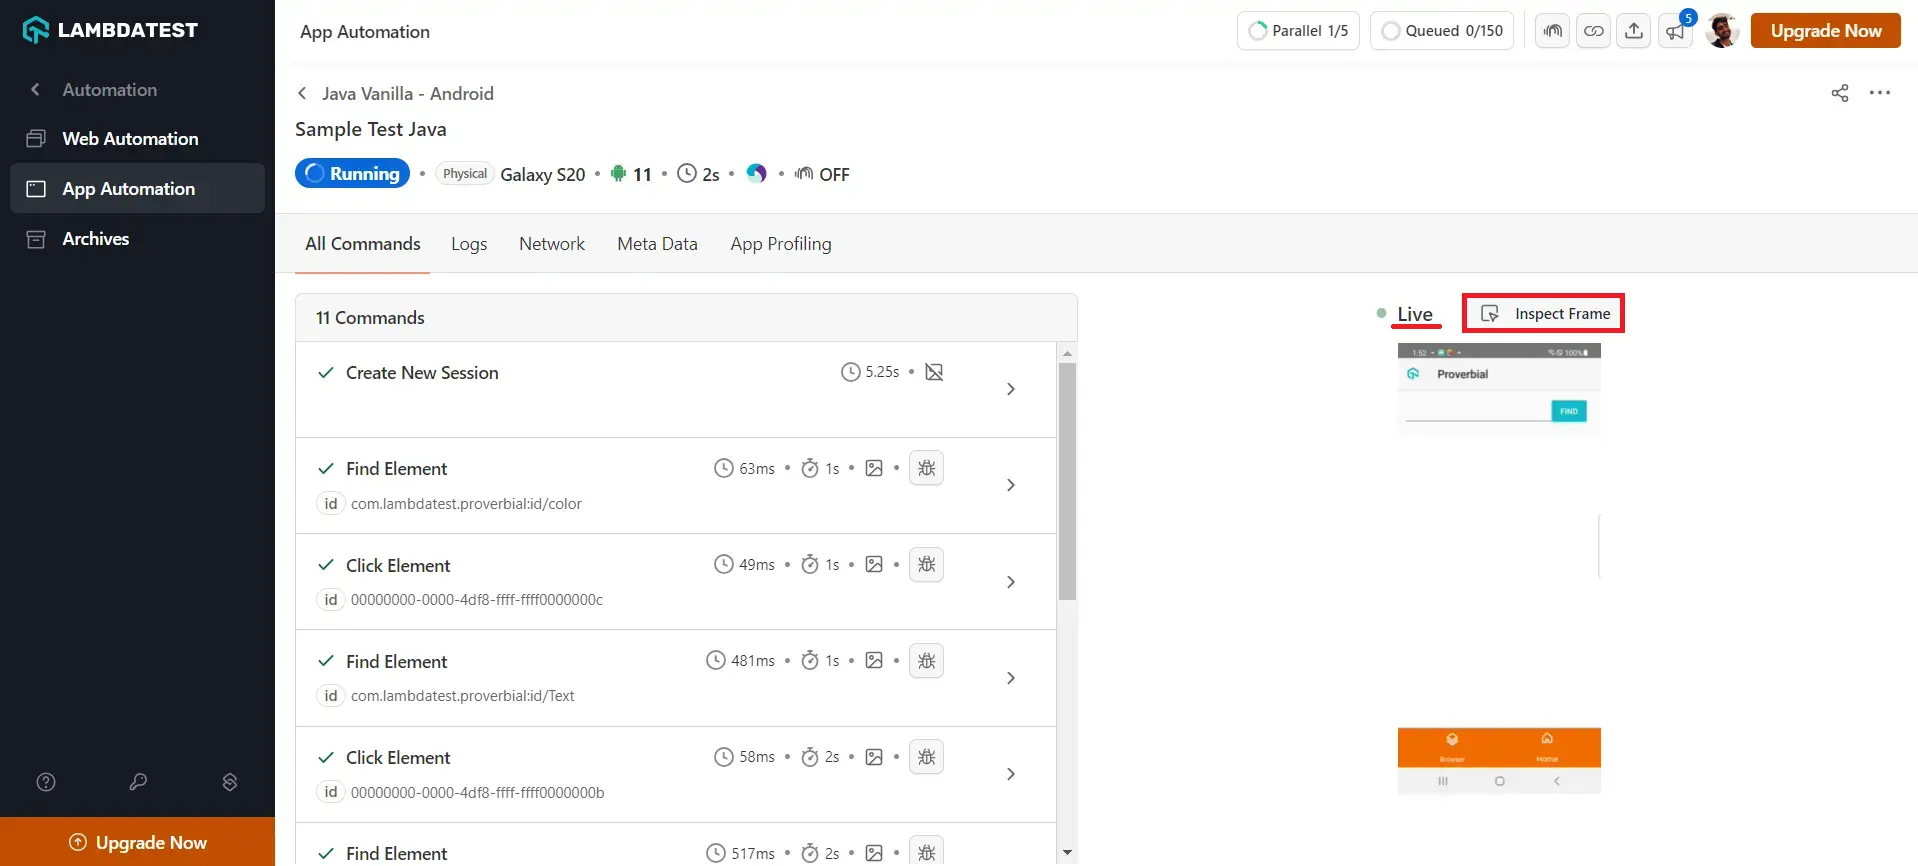
Task: Expand Click Element ffff0000000c command
Action: tap(1011, 582)
